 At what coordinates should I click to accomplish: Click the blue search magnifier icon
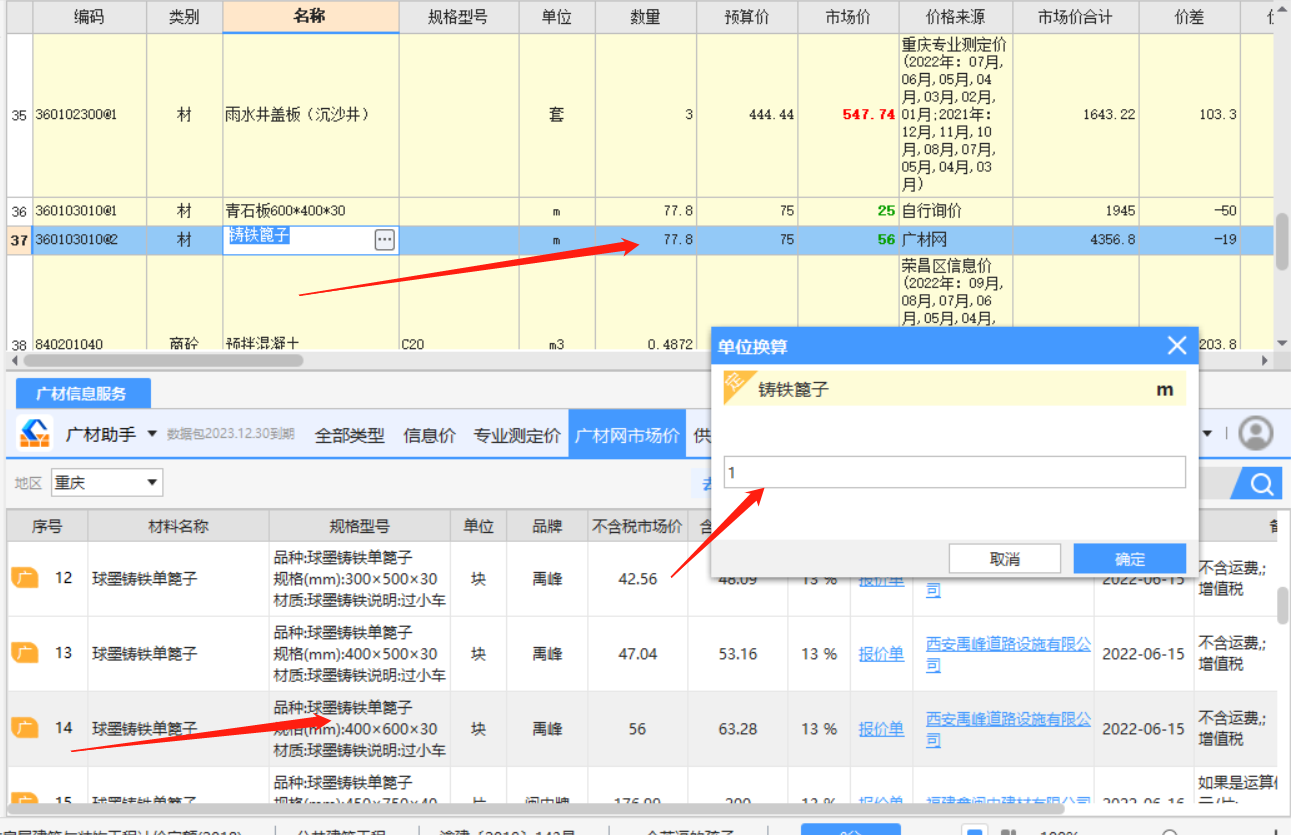1262,484
